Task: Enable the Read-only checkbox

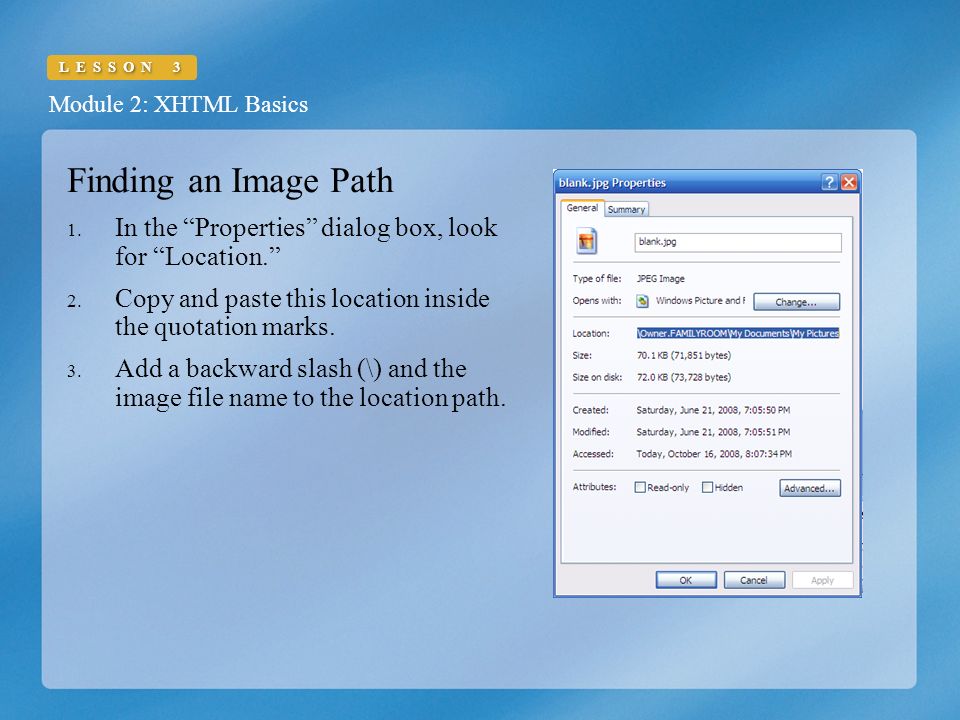Action: (x=640, y=487)
